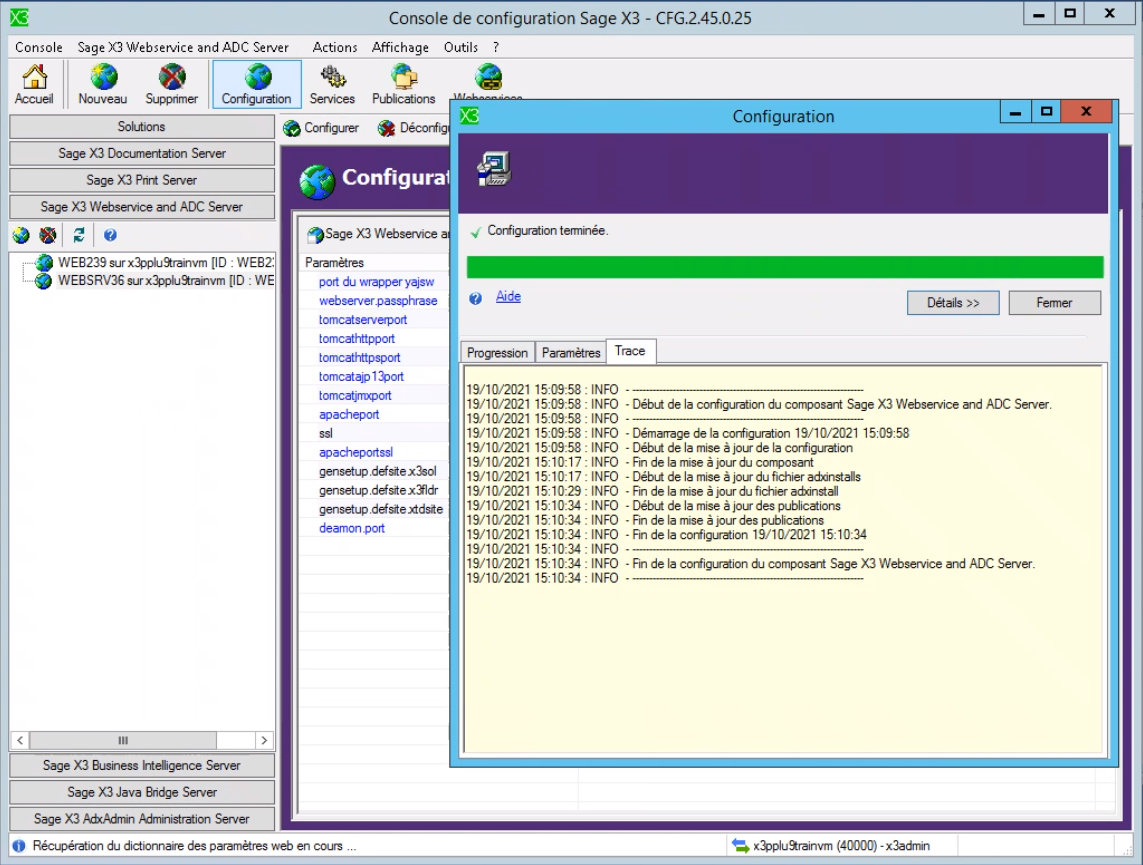This screenshot has height=865, width=1143.
Task: Switch to the Paramètres tab
Action: click(x=571, y=353)
